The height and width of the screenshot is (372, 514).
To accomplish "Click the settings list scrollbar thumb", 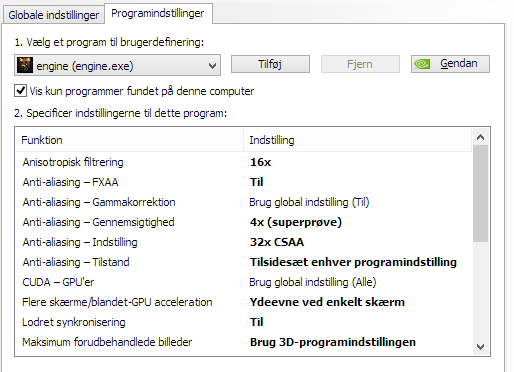I will coord(480,193).
